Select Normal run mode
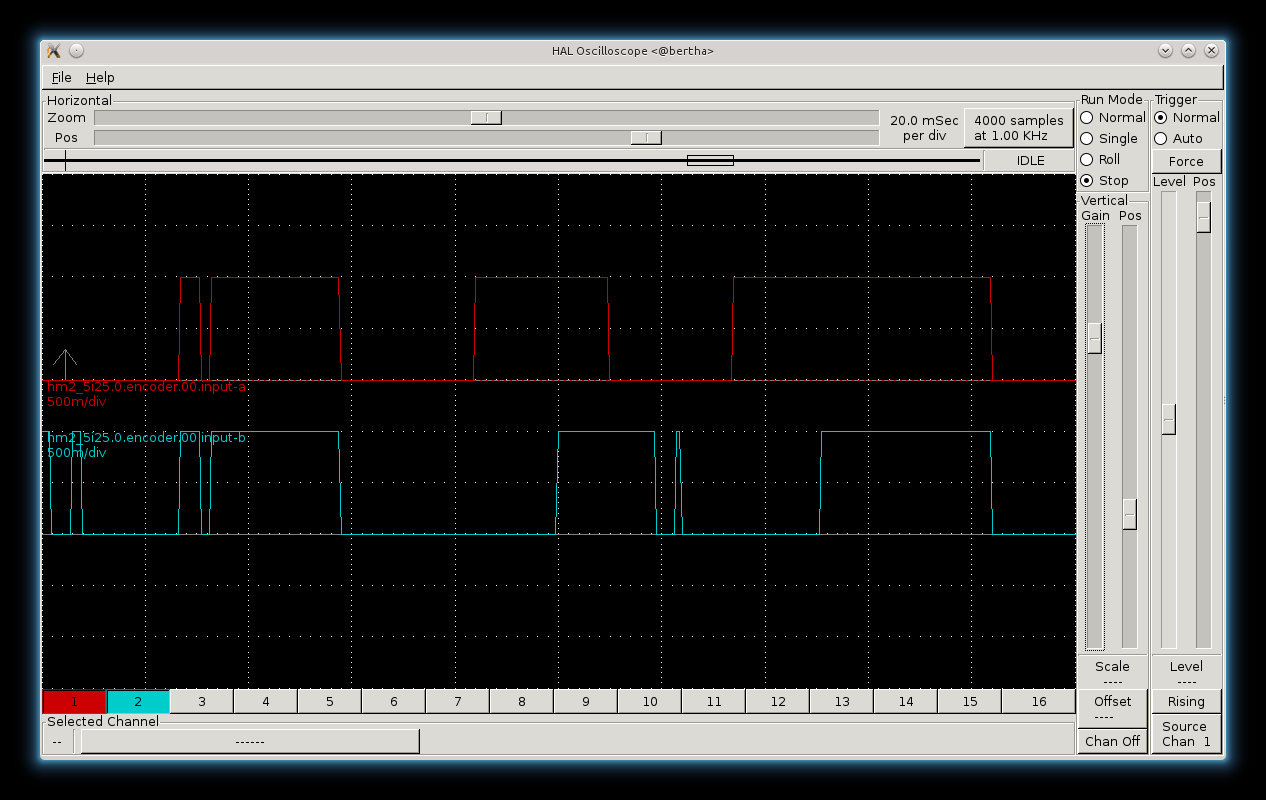 tap(1087, 118)
